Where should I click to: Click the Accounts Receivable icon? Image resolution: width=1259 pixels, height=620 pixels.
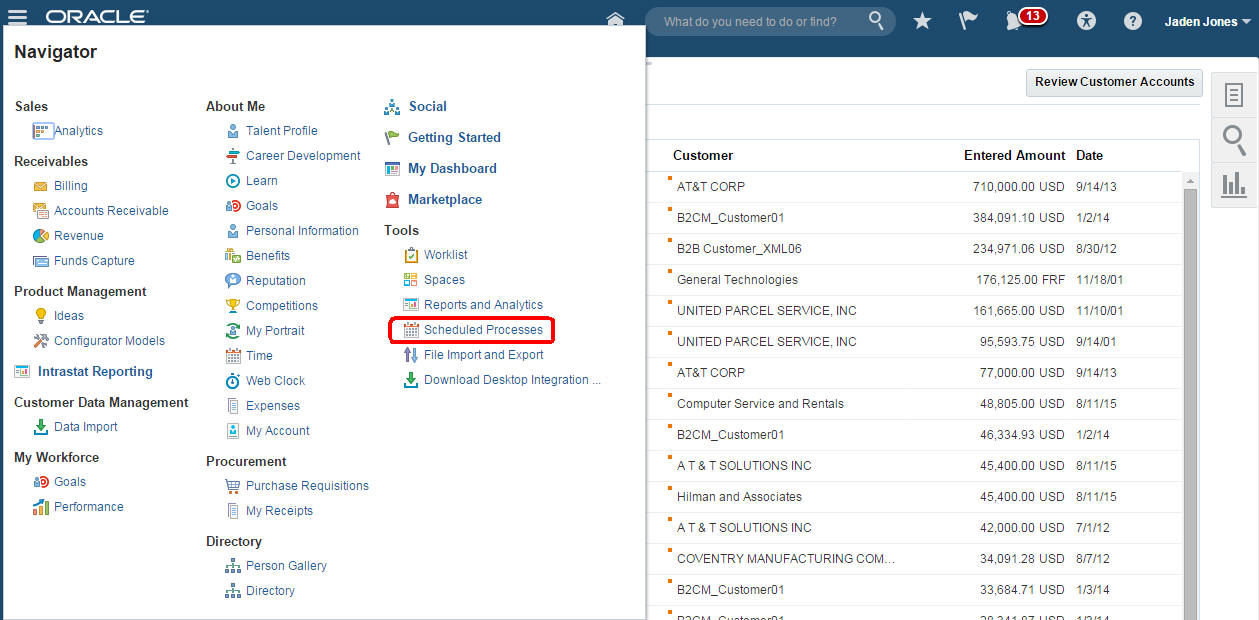pyautogui.click(x=41, y=211)
